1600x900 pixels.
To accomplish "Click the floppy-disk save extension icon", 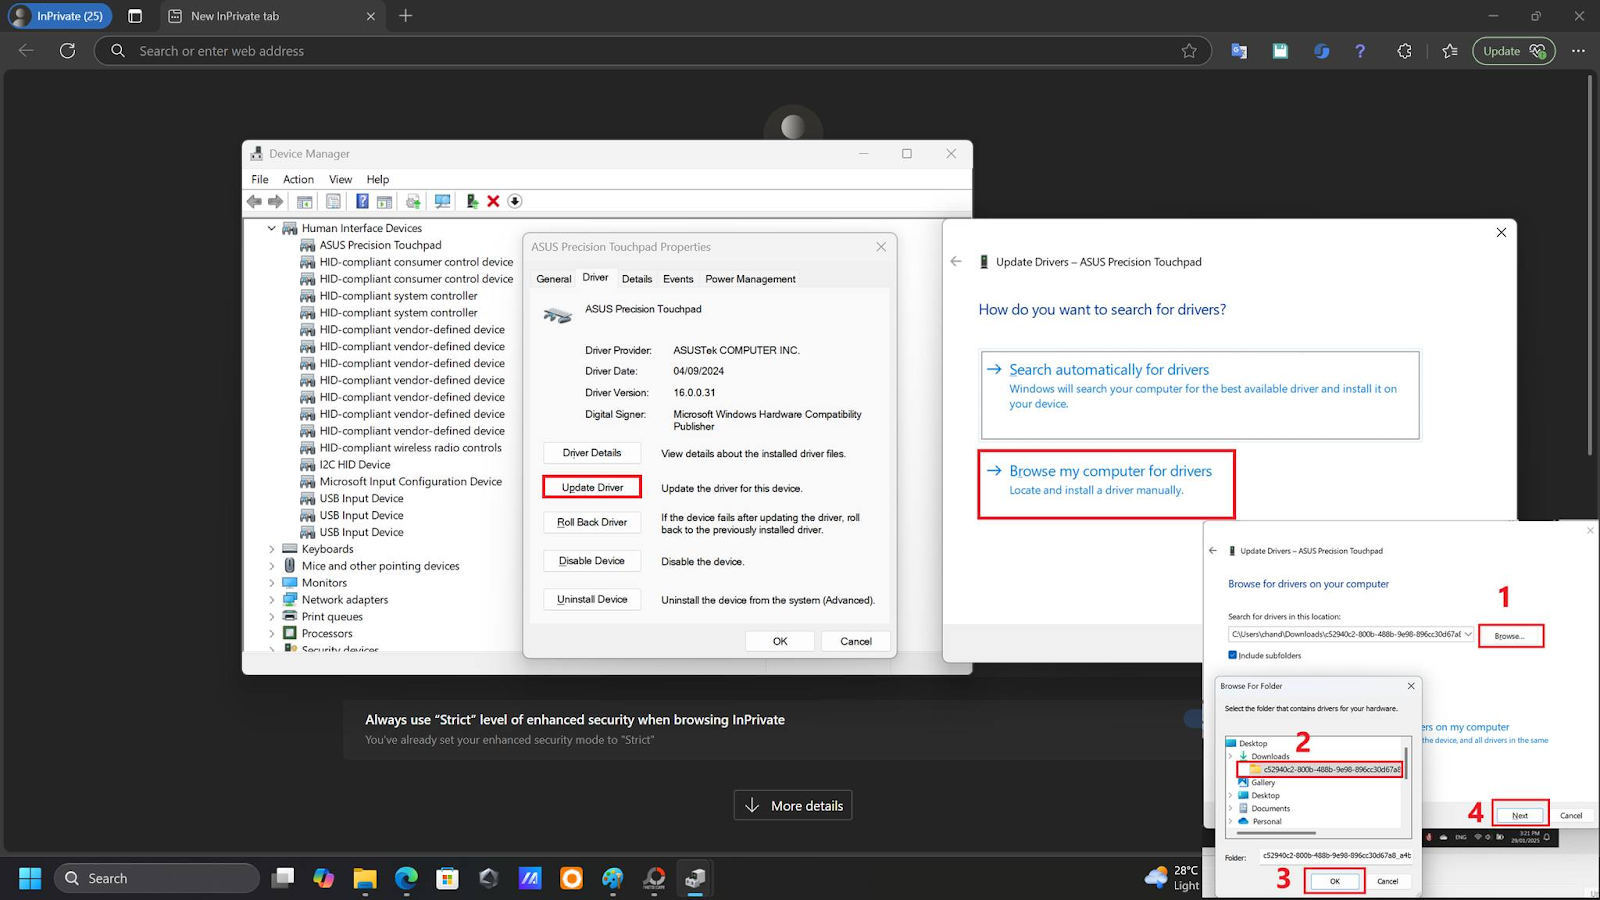I will tap(1280, 51).
